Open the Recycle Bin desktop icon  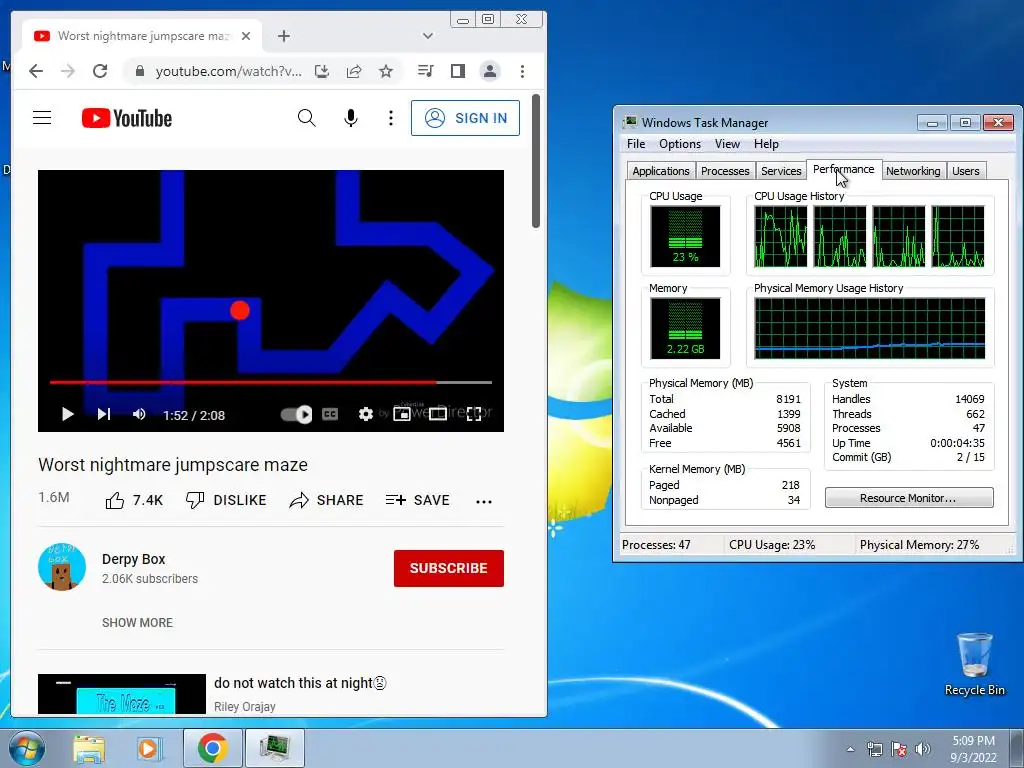pyautogui.click(x=974, y=664)
